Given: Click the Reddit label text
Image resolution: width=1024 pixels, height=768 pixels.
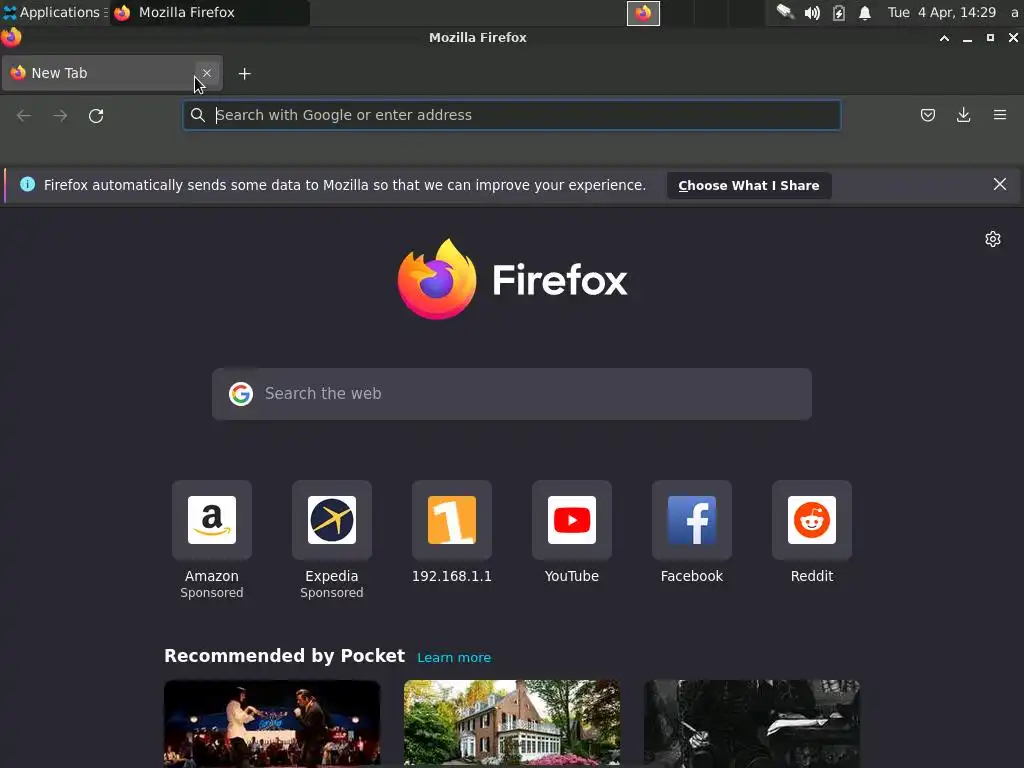Looking at the screenshot, I should coord(812,576).
